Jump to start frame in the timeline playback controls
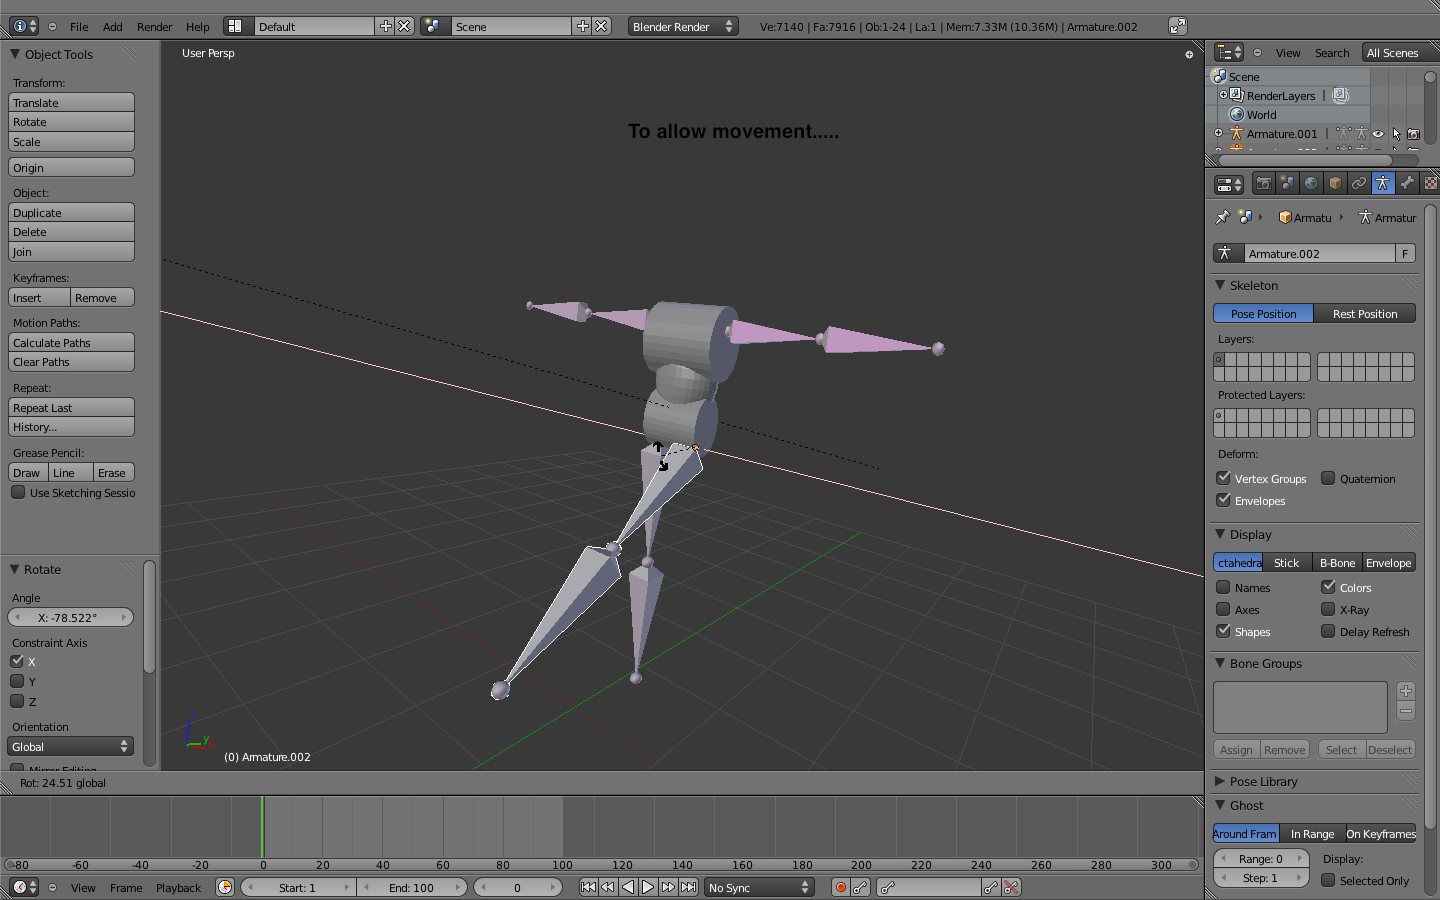 pyautogui.click(x=588, y=887)
